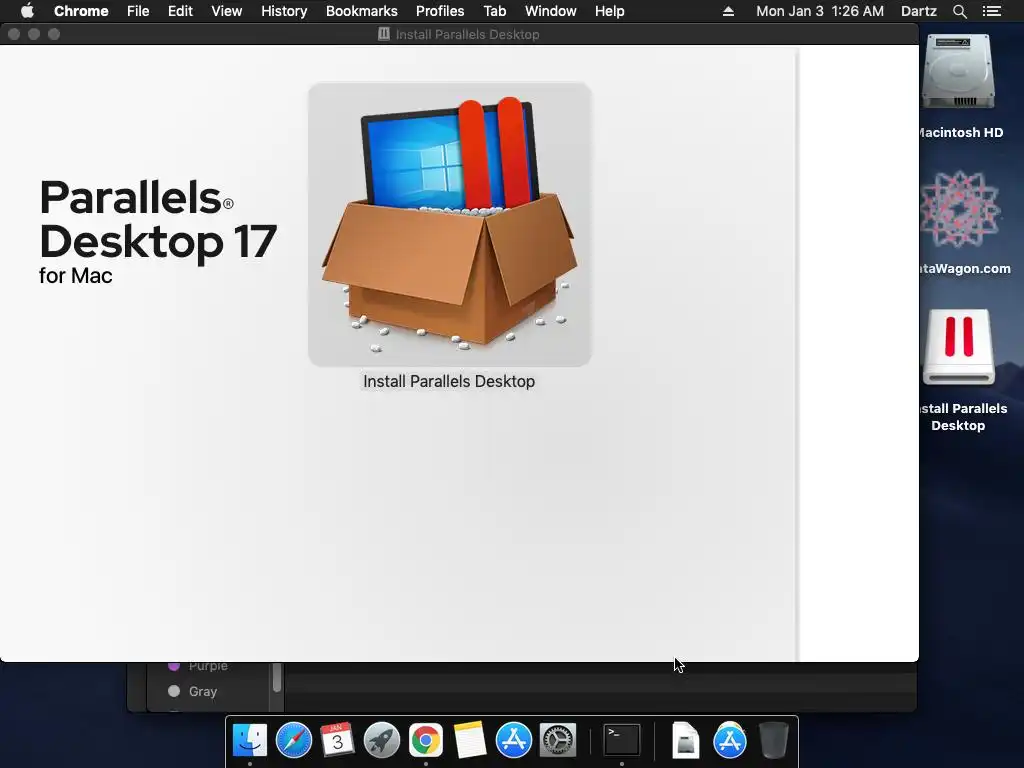Screen dimensions: 1024x768
Task: Open Finder from the Dock
Action: [x=249, y=741]
